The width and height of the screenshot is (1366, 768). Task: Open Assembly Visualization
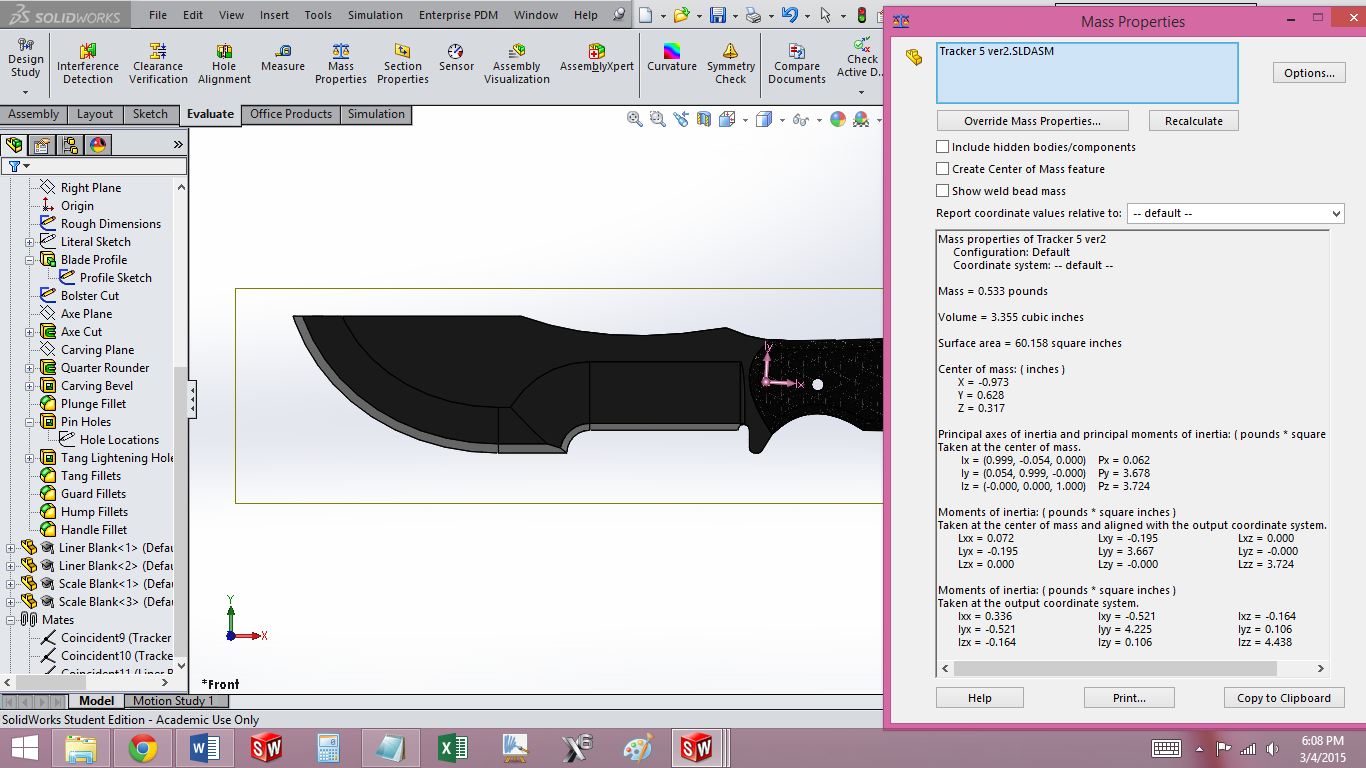point(516,62)
